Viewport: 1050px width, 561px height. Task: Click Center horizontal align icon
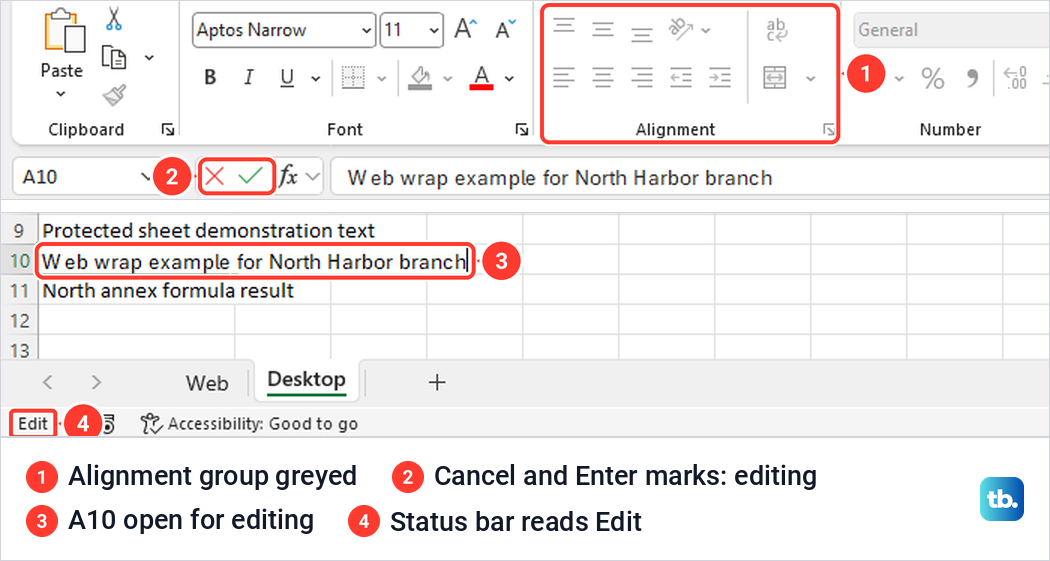(x=603, y=78)
